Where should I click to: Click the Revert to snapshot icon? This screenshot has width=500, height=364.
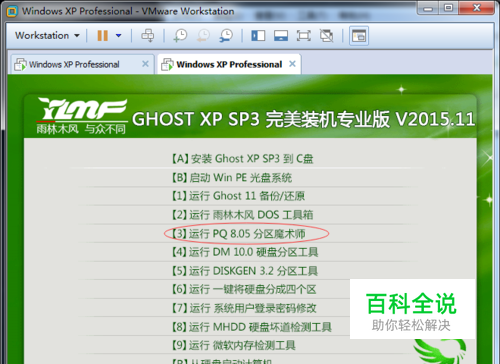[x=203, y=35]
